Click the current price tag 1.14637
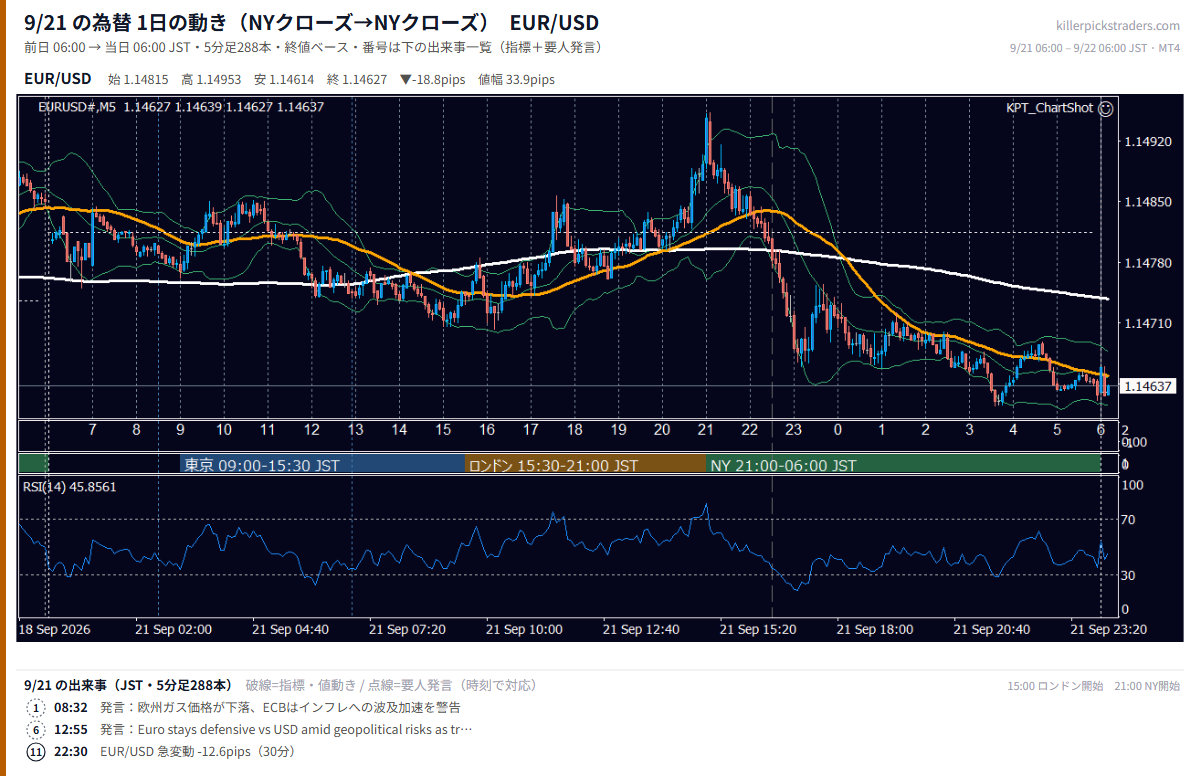The height and width of the screenshot is (776, 1200). (x=1147, y=386)
